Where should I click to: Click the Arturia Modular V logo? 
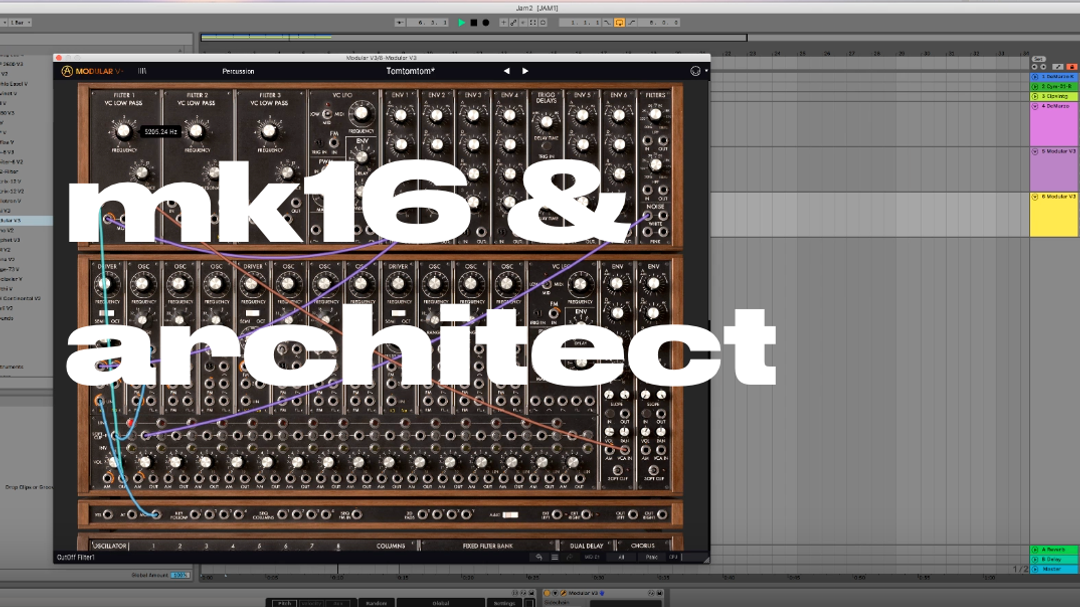tap(92, 71)
